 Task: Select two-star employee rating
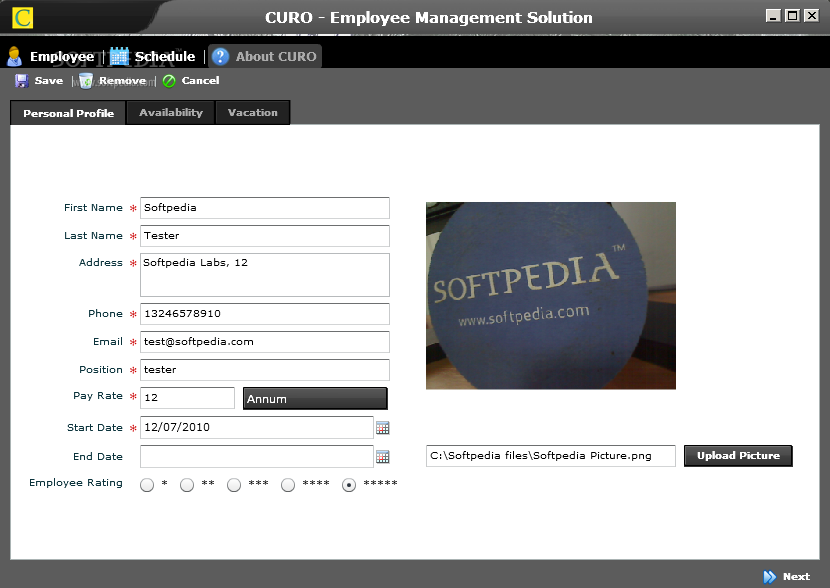coord(187,484)
